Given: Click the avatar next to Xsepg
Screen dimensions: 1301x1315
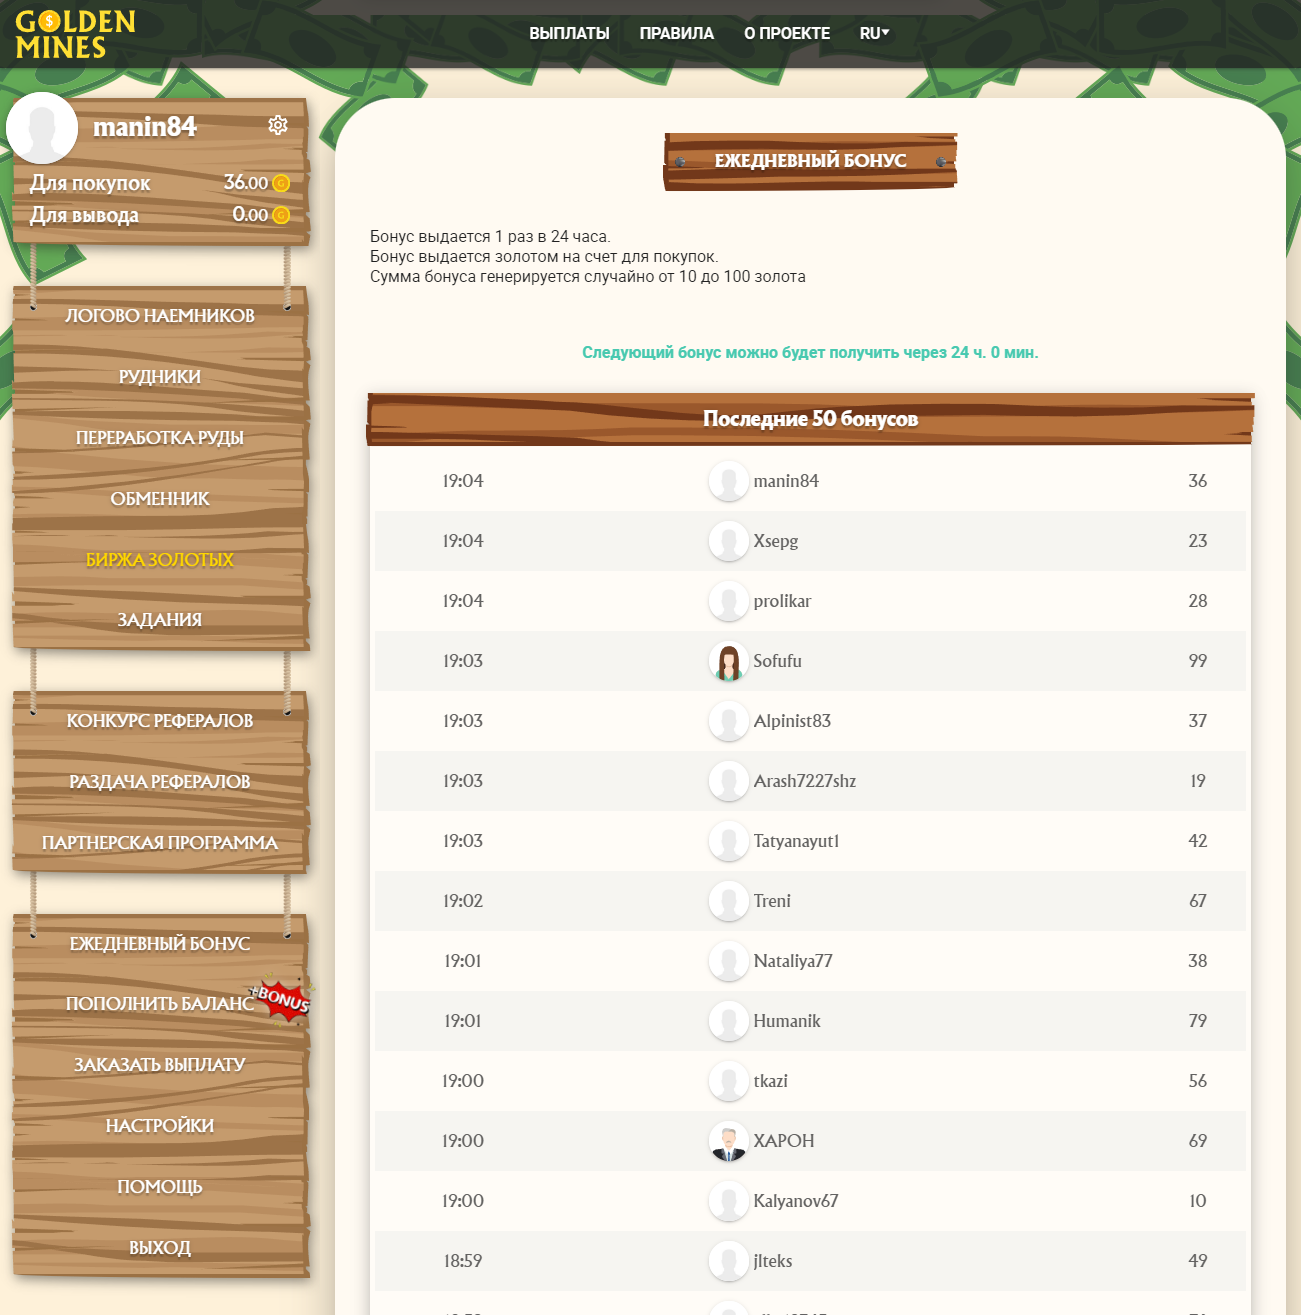Looking at the screenshot, I should pos(729,541).
